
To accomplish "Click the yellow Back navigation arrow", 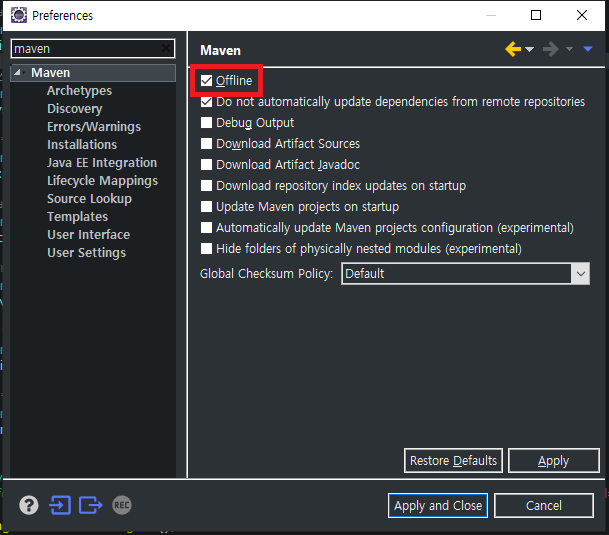I will [513, 49].
